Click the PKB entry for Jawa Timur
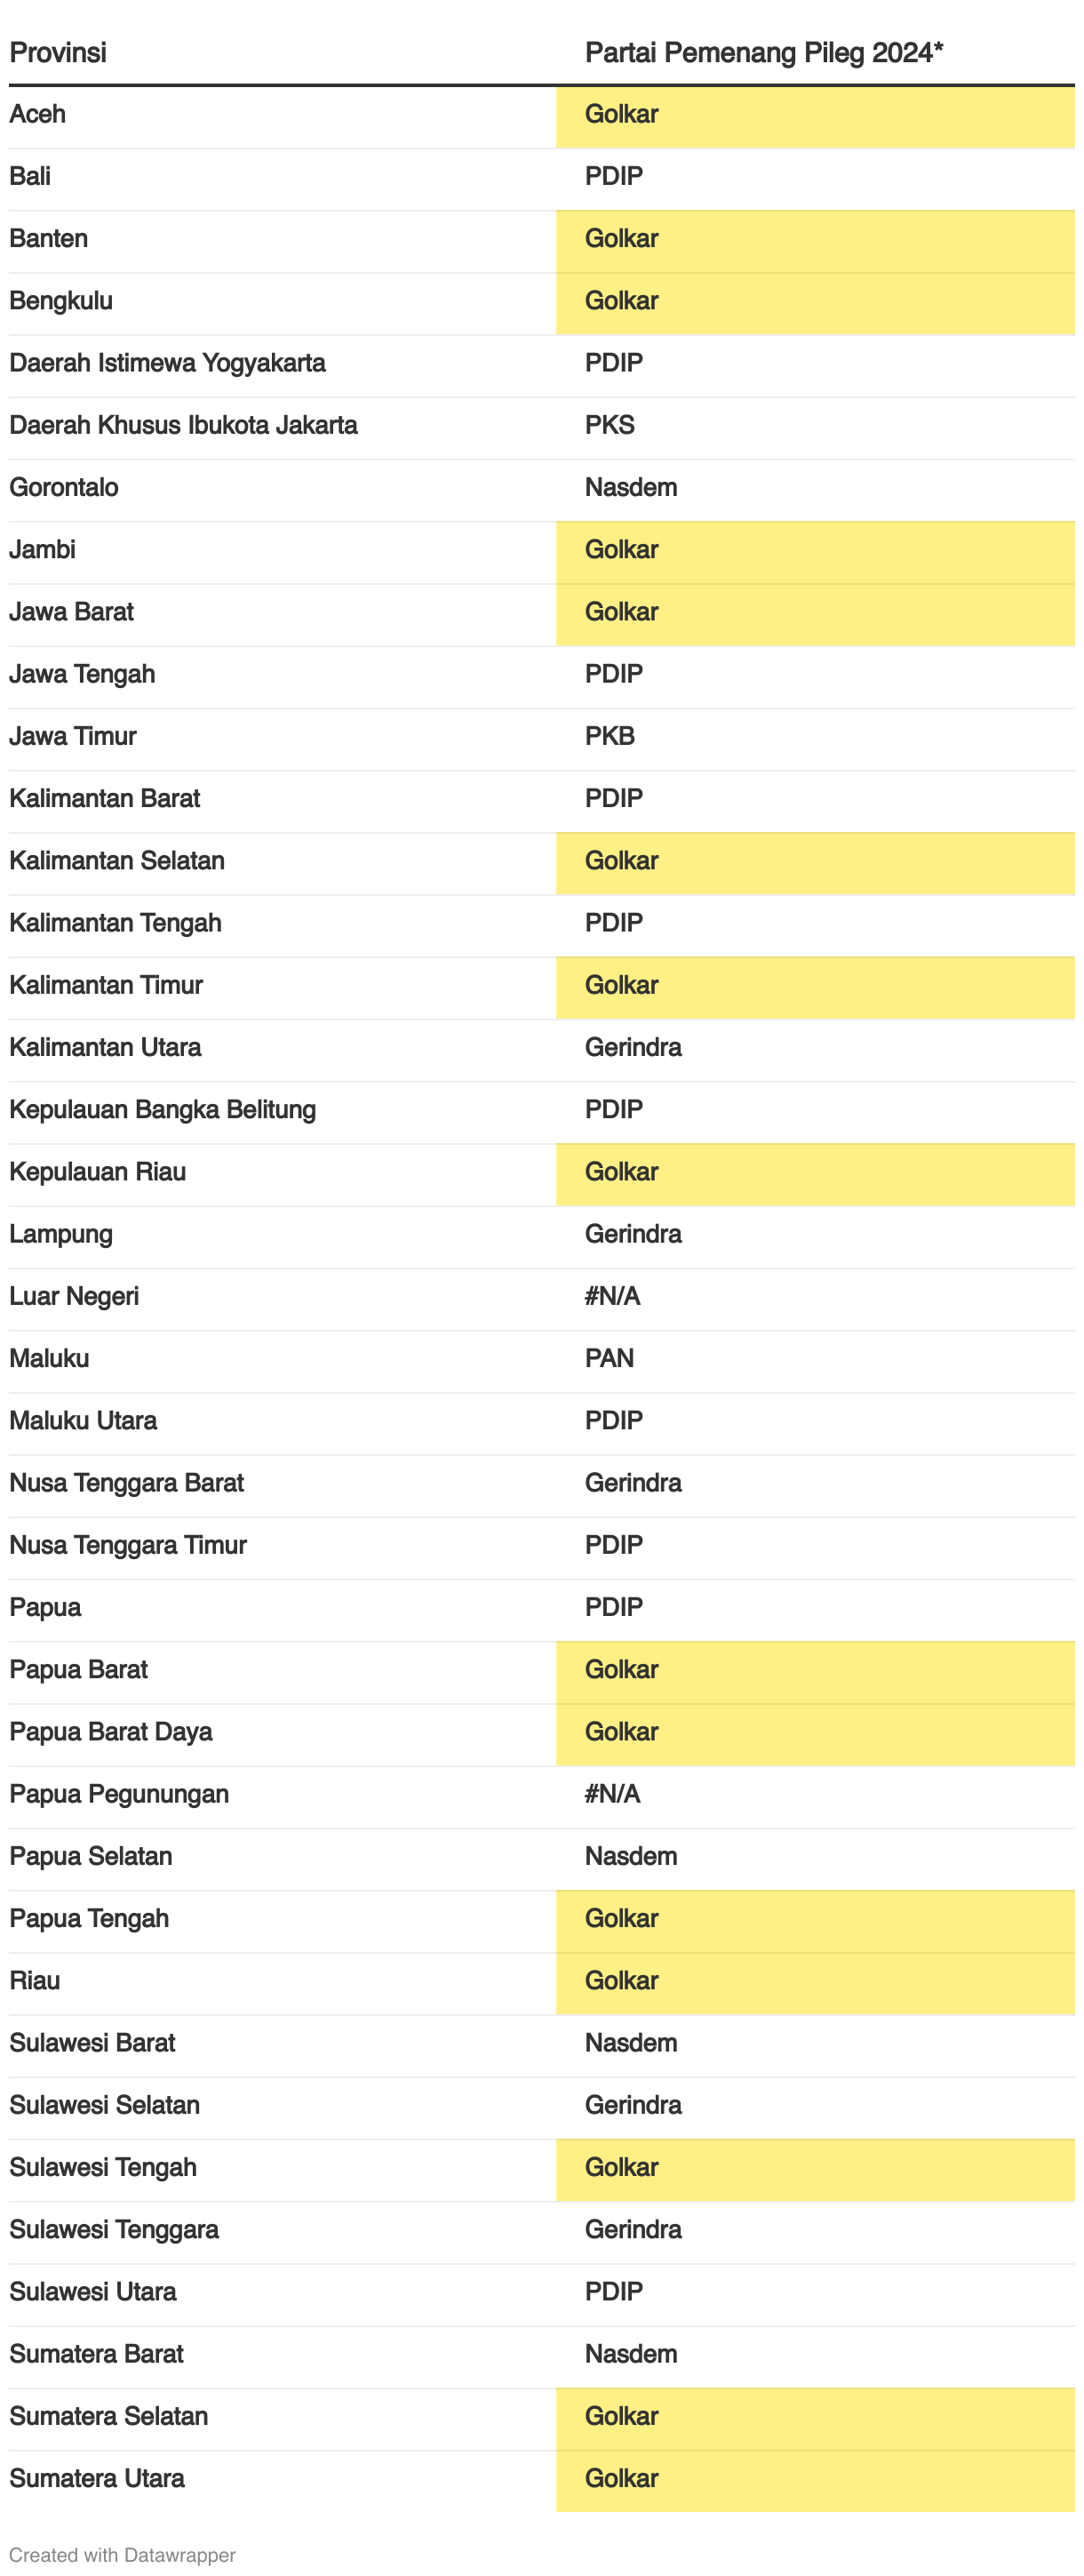Screen dimensions: 1084x2576 point(609,737)
